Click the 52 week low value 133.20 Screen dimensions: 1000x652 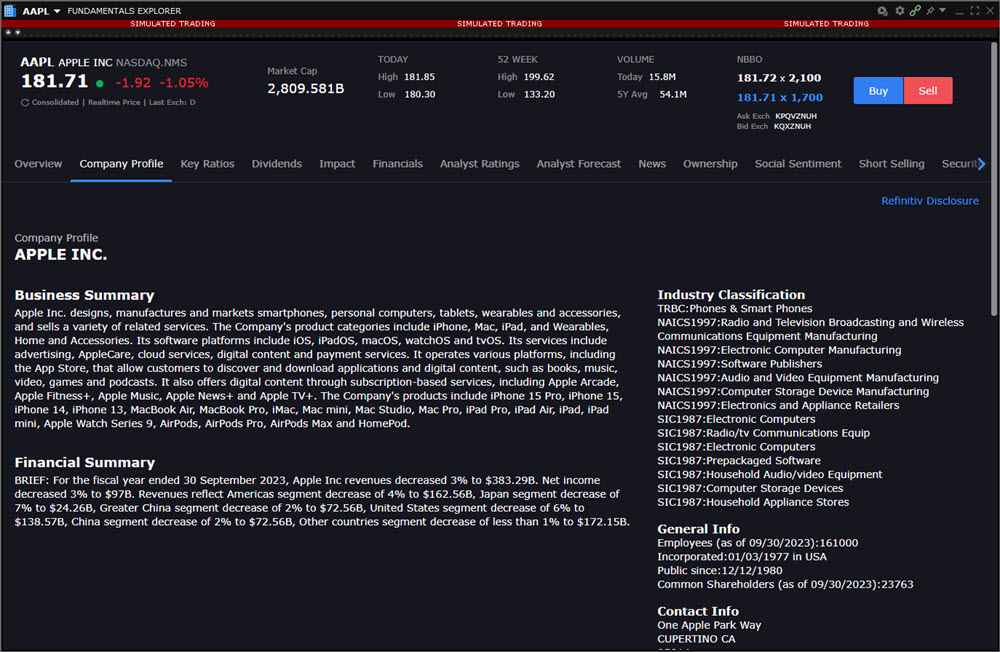pyautogui.click(x=539, y=94)
